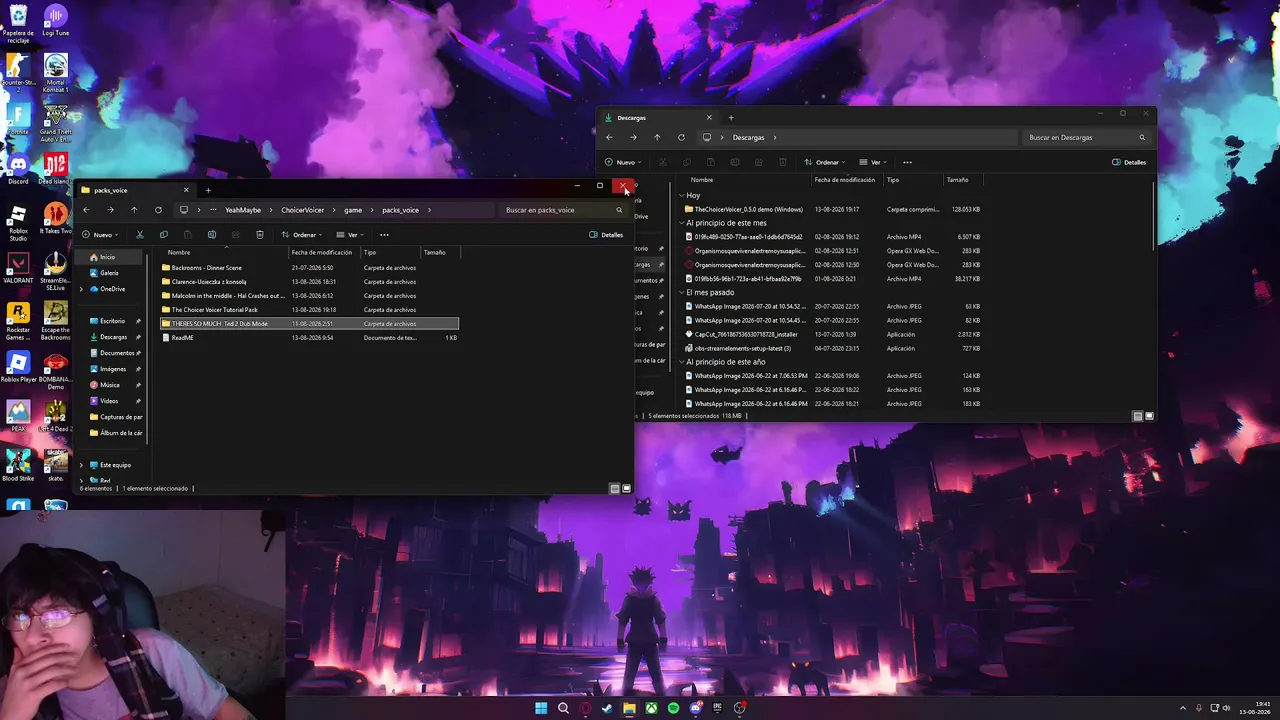Add a new tab in Descargas window
Image resolution: width=1280 pixels, height=720 pixels.
click(731, 118)
